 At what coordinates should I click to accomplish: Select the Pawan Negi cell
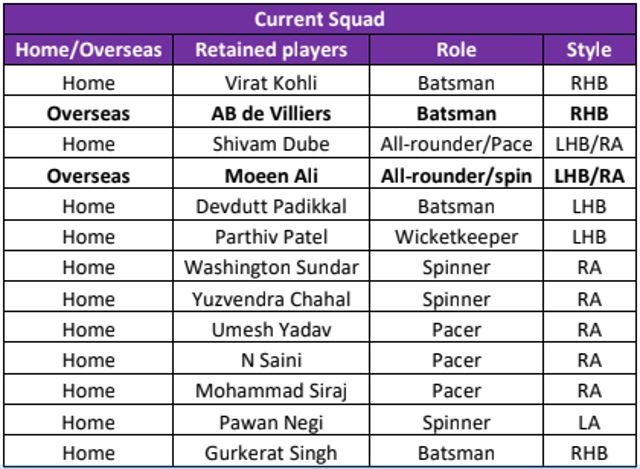click(x=271, y=420)
